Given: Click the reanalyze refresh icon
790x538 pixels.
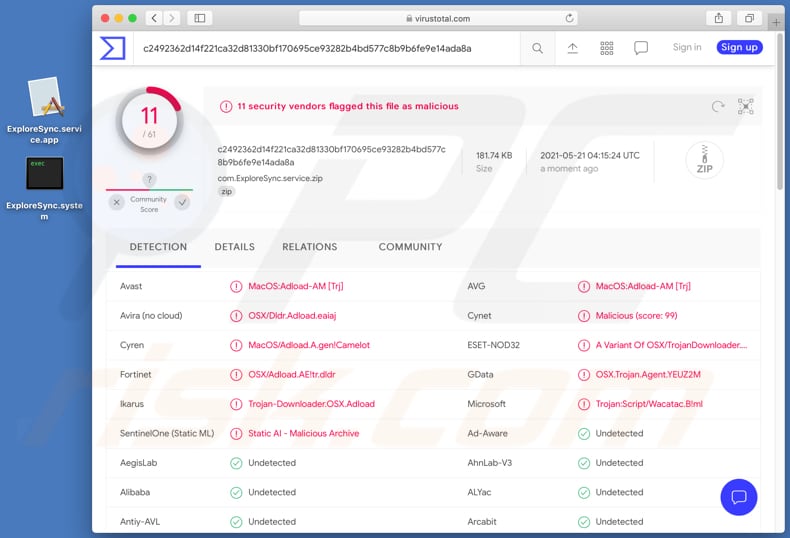Looking at the screenshot, I should point(718,106).
